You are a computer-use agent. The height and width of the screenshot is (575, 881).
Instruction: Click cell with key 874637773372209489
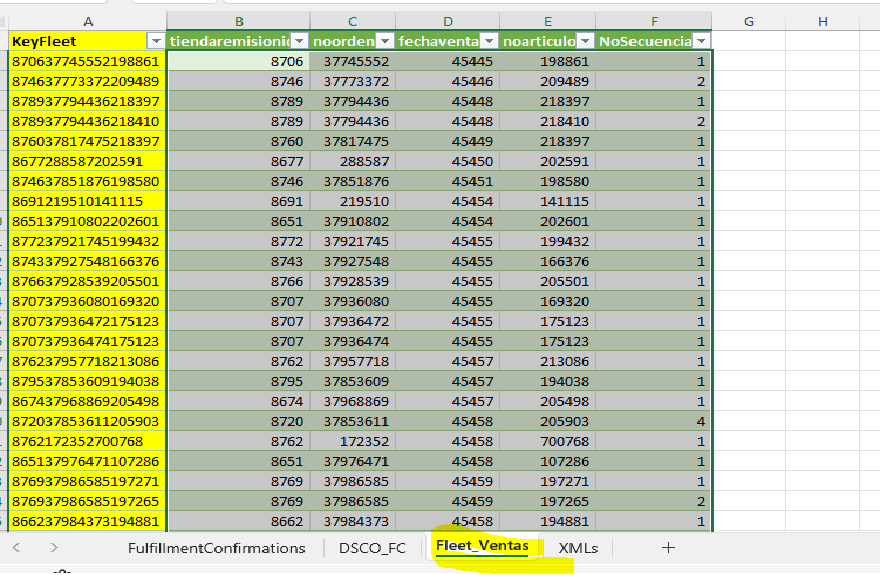coord(88,82)
